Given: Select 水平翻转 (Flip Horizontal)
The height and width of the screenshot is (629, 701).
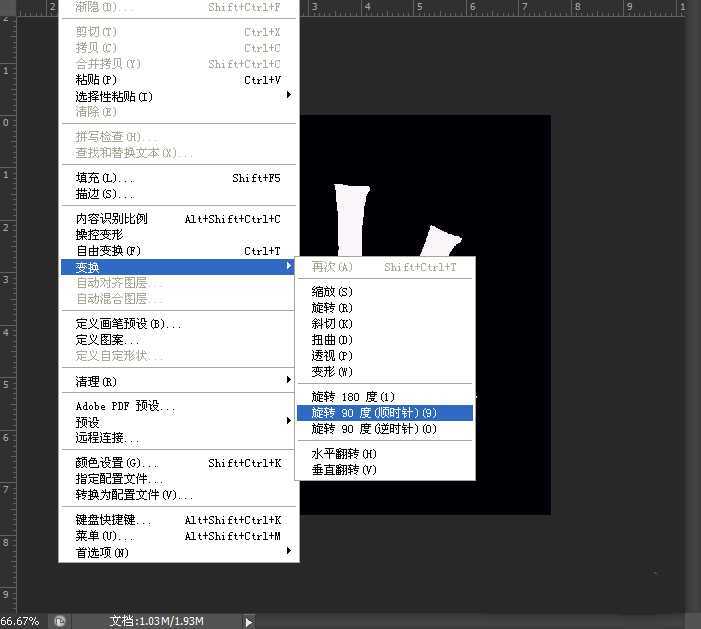Looking at the screenshot, I should pyautogui.click(x=344, y=454).
